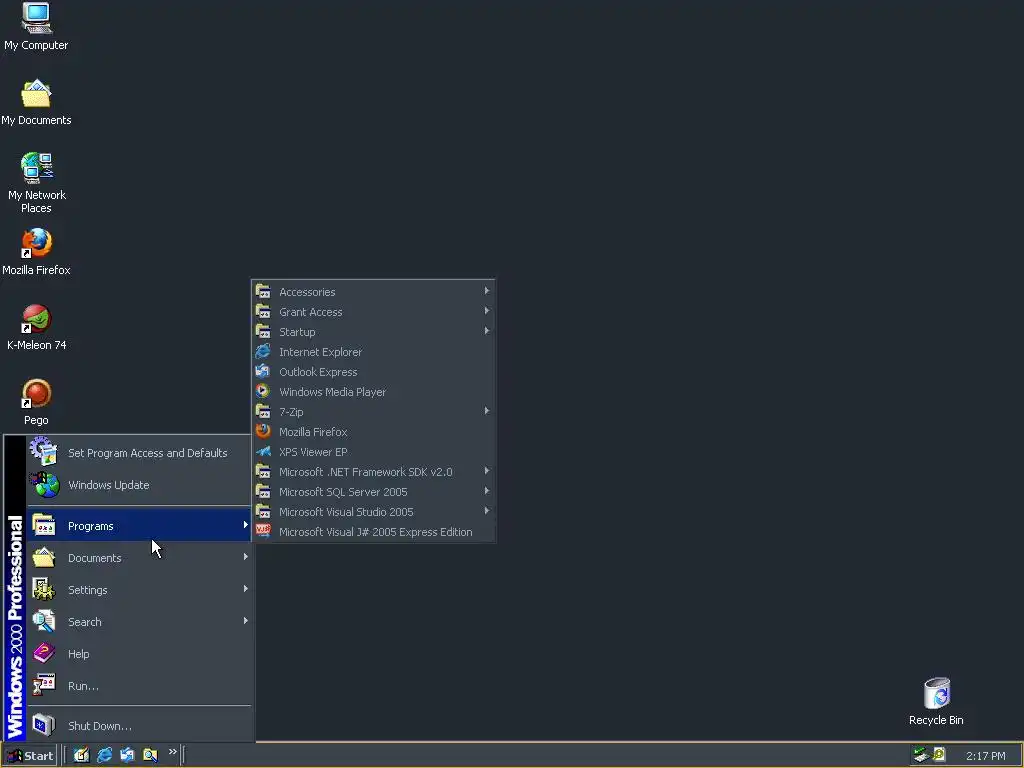Image resolution: width=1024 pixels, height=768 pixels.
Task: Launch Windows Media Player
Action: (373, 391)
